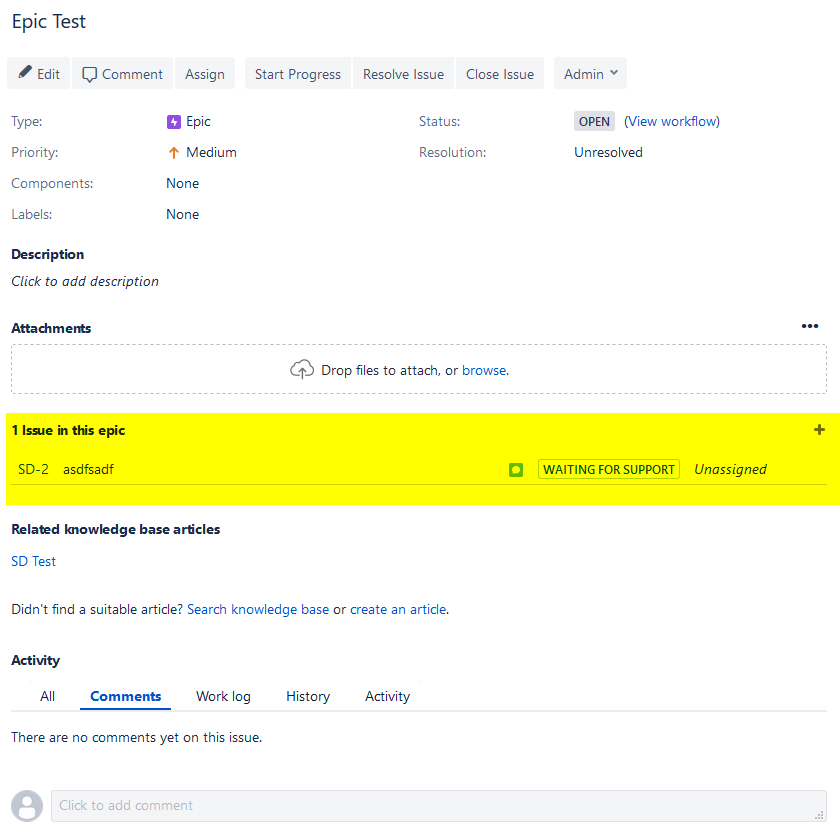
Task: Click the Unassigned assignee for SD-2
Action: (730, 469)
